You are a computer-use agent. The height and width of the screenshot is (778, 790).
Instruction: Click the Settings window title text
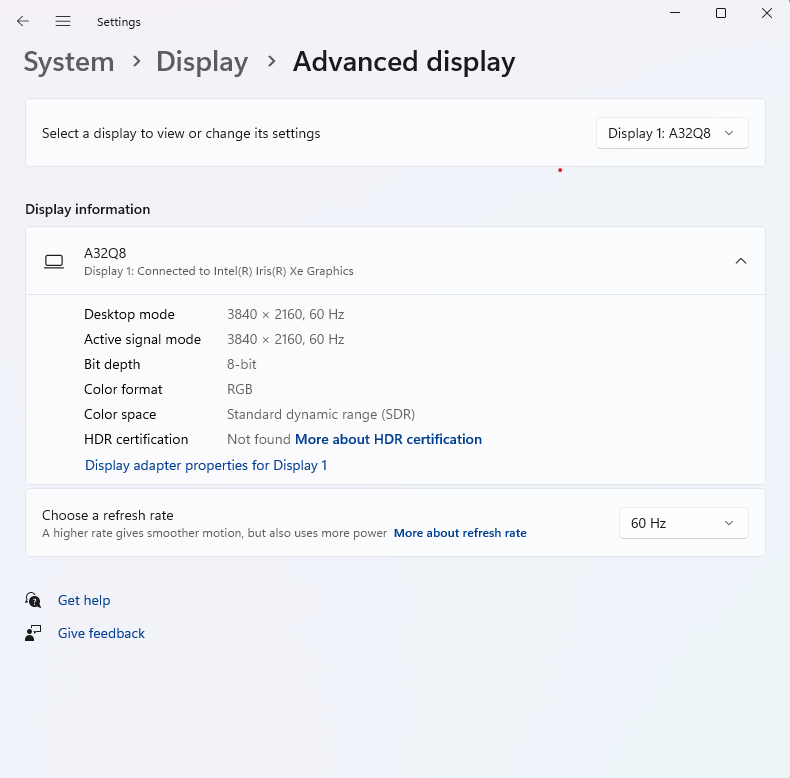tap(119, 22)
